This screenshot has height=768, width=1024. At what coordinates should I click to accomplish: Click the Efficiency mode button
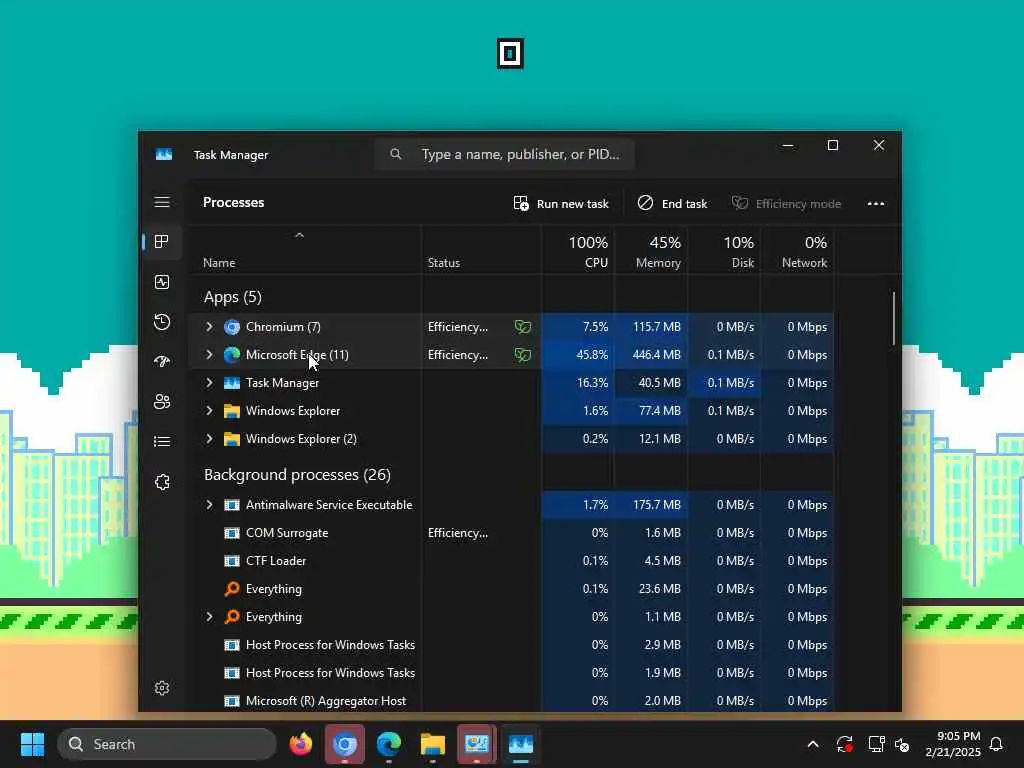[x=786, y=204]
